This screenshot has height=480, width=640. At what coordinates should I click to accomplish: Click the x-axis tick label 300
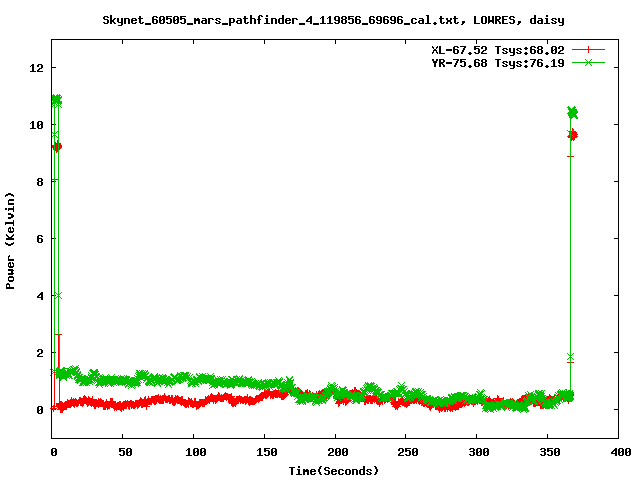(x=479, y=452)
